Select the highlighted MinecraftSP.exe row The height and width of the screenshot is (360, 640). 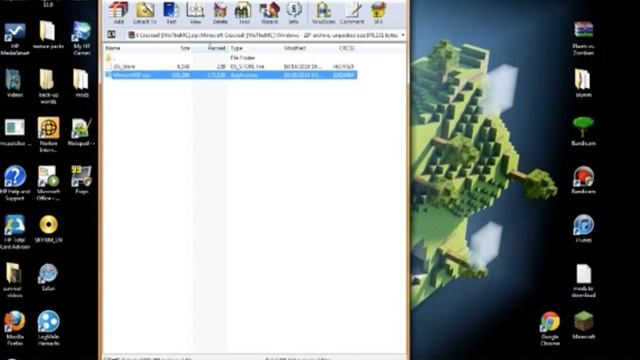[x=231, y=75]
